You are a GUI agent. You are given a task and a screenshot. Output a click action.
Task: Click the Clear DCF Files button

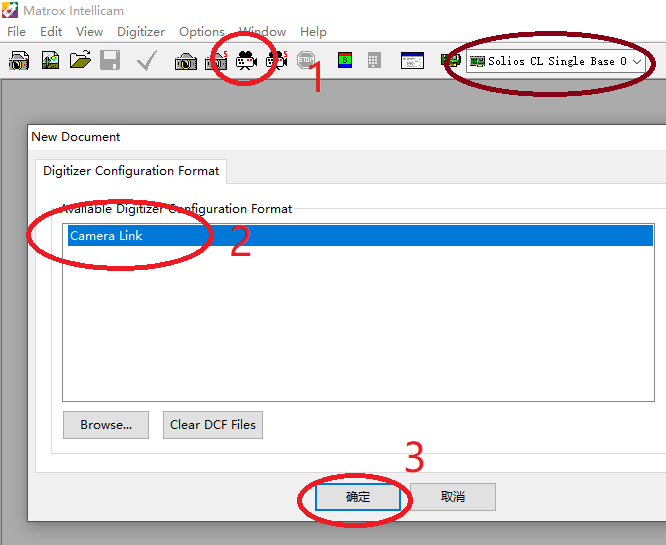click(x=213, y=425)
